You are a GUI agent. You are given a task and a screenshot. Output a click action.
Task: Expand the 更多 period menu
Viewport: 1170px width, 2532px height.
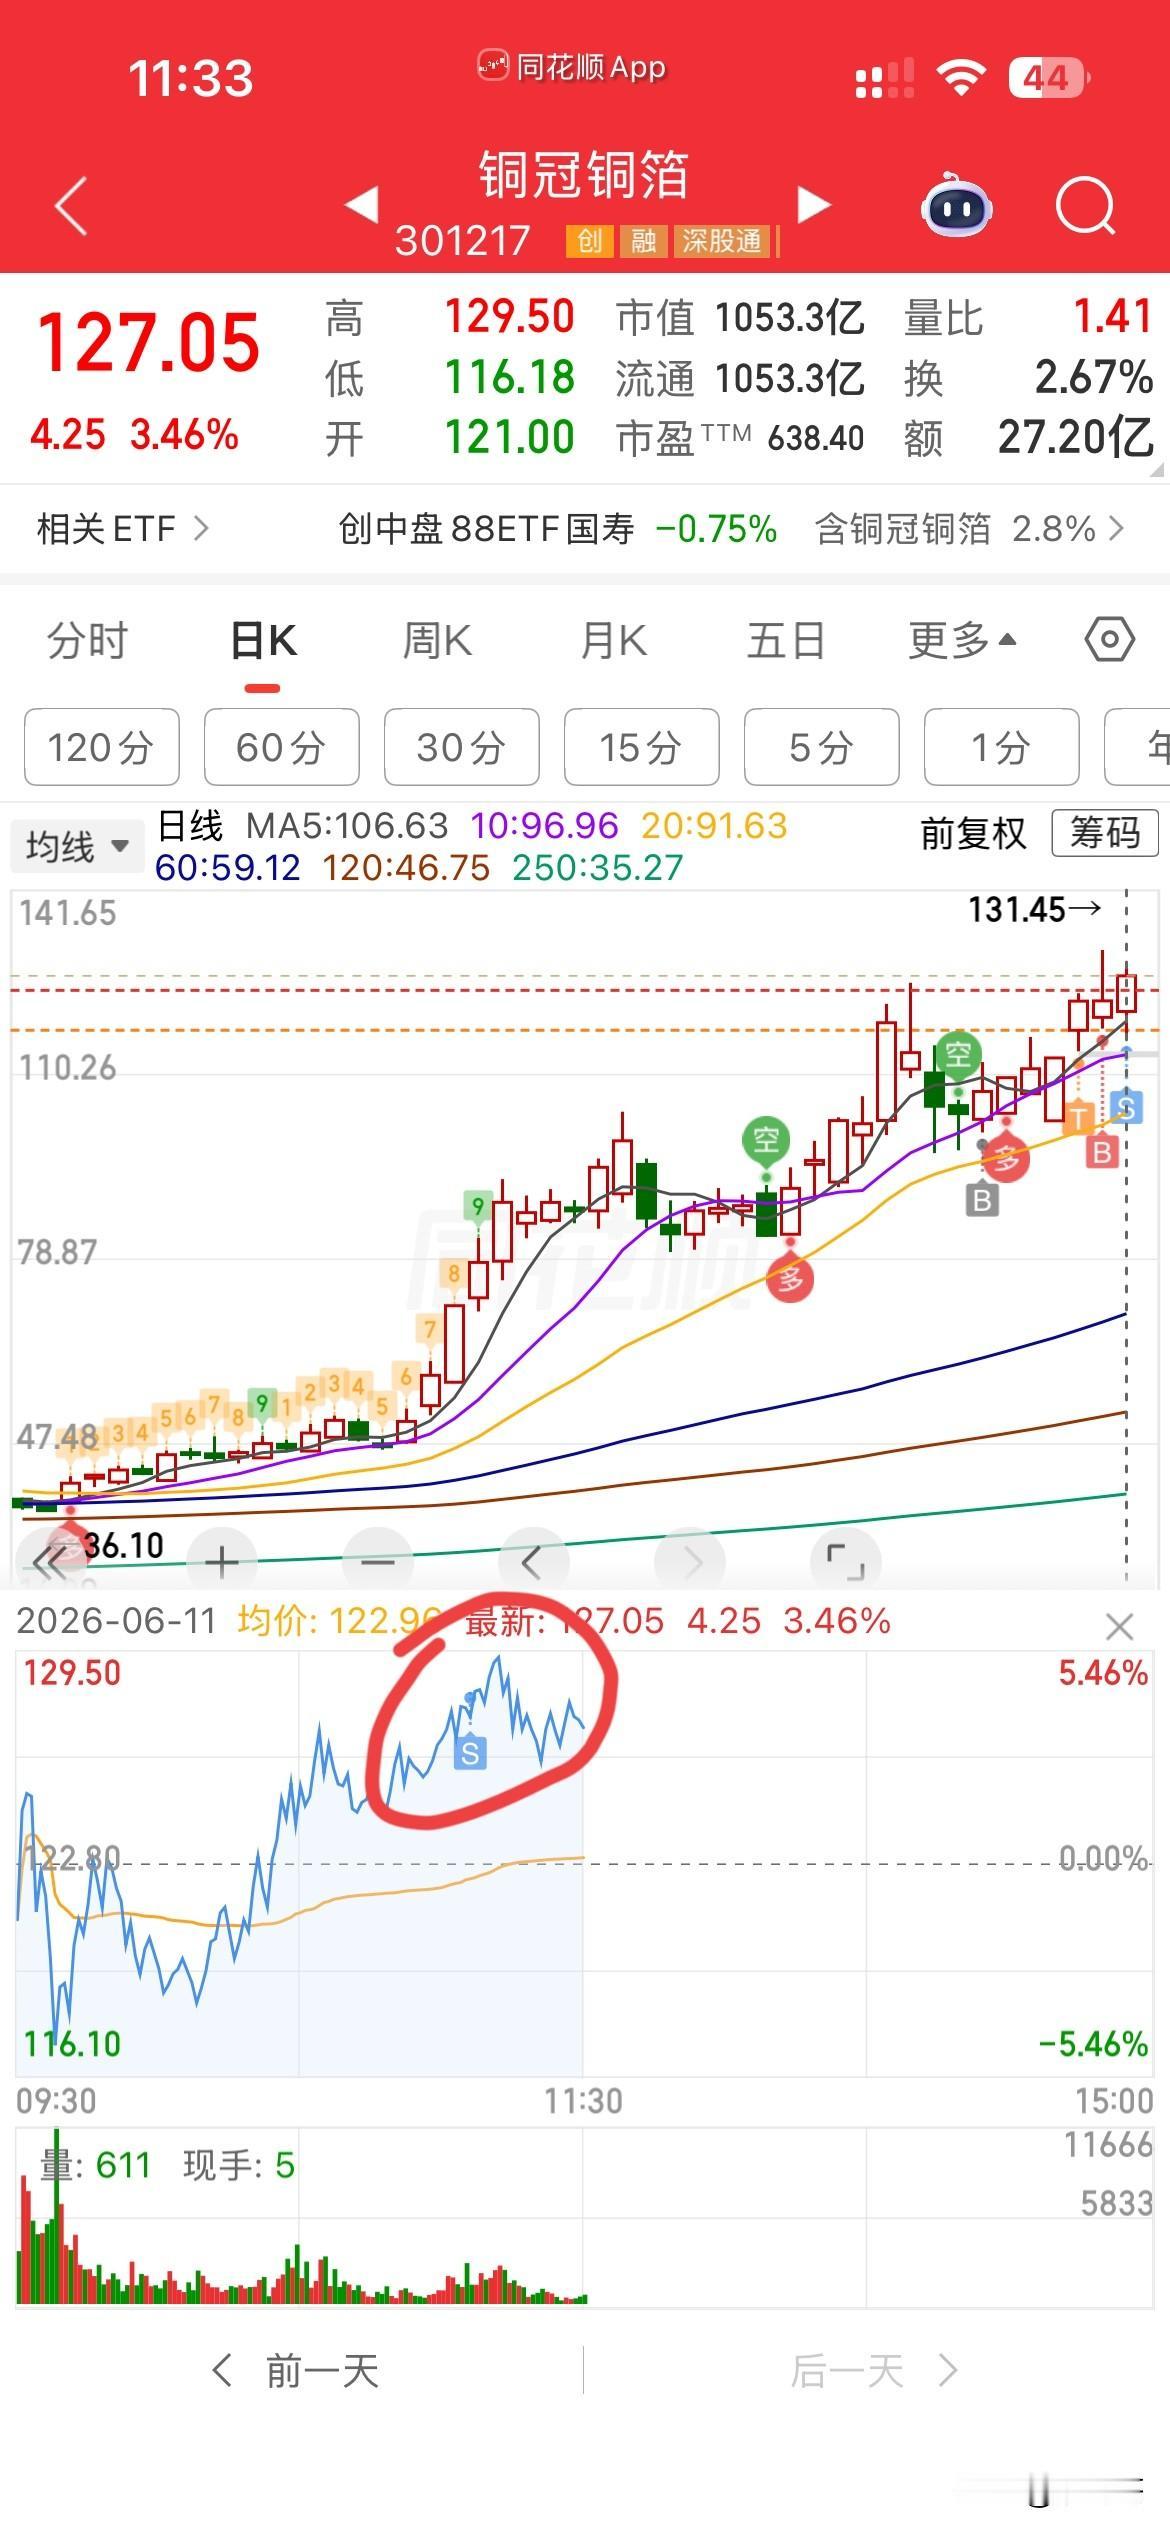tap(962, 640)
